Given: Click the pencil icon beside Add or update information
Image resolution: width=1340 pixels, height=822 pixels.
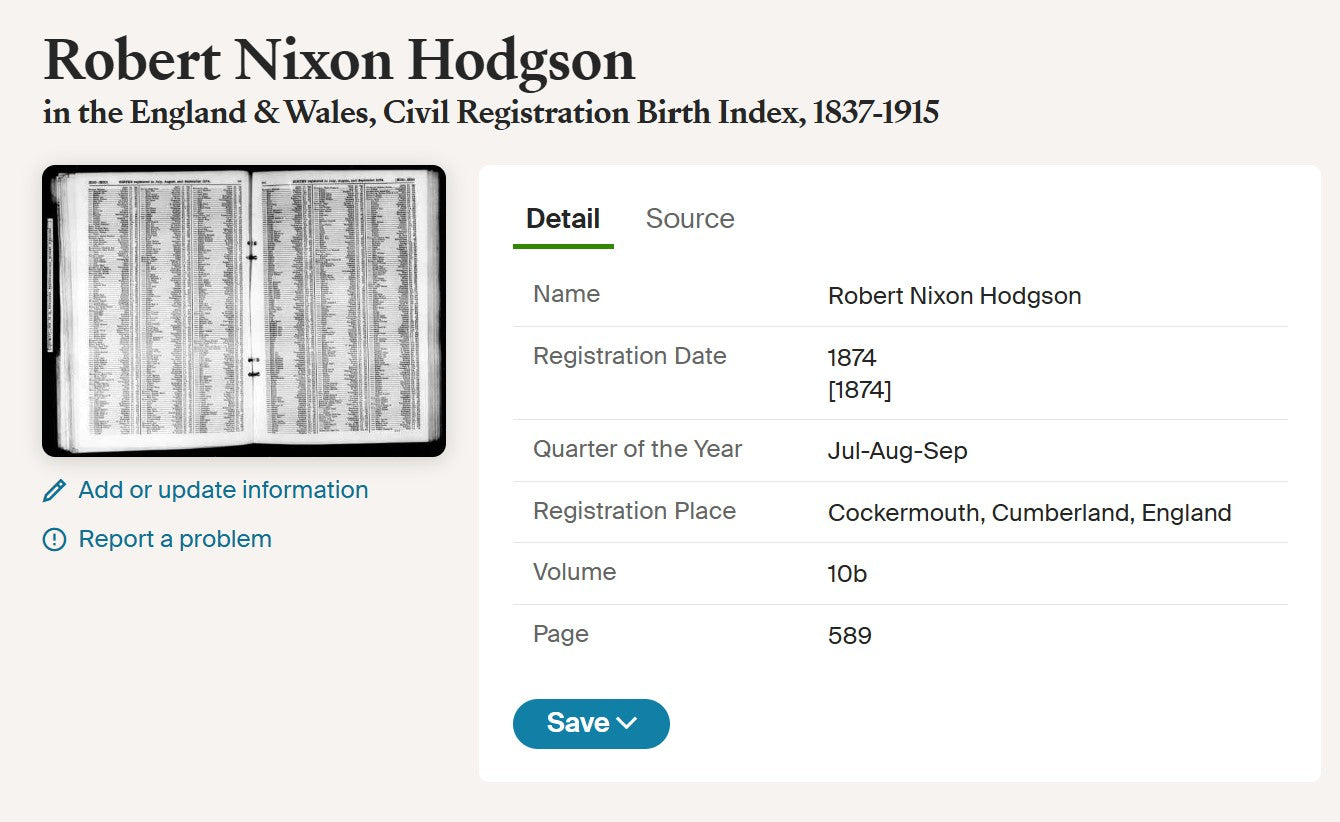Looking at the screenshot, I should 53,490.
